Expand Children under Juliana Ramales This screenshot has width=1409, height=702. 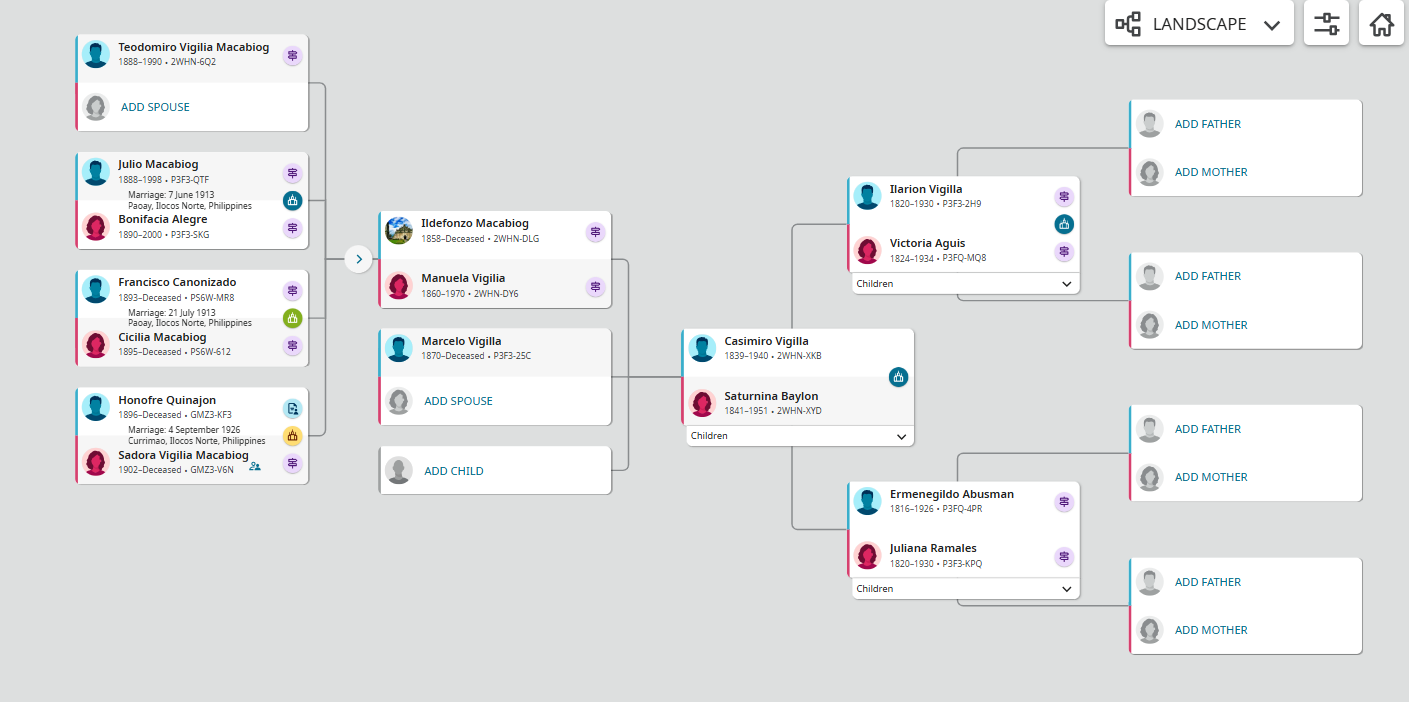click(966, 589)
